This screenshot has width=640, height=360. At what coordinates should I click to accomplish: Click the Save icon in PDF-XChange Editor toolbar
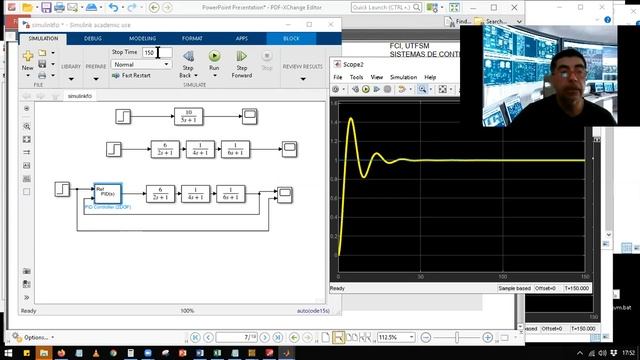pos(46,7)
